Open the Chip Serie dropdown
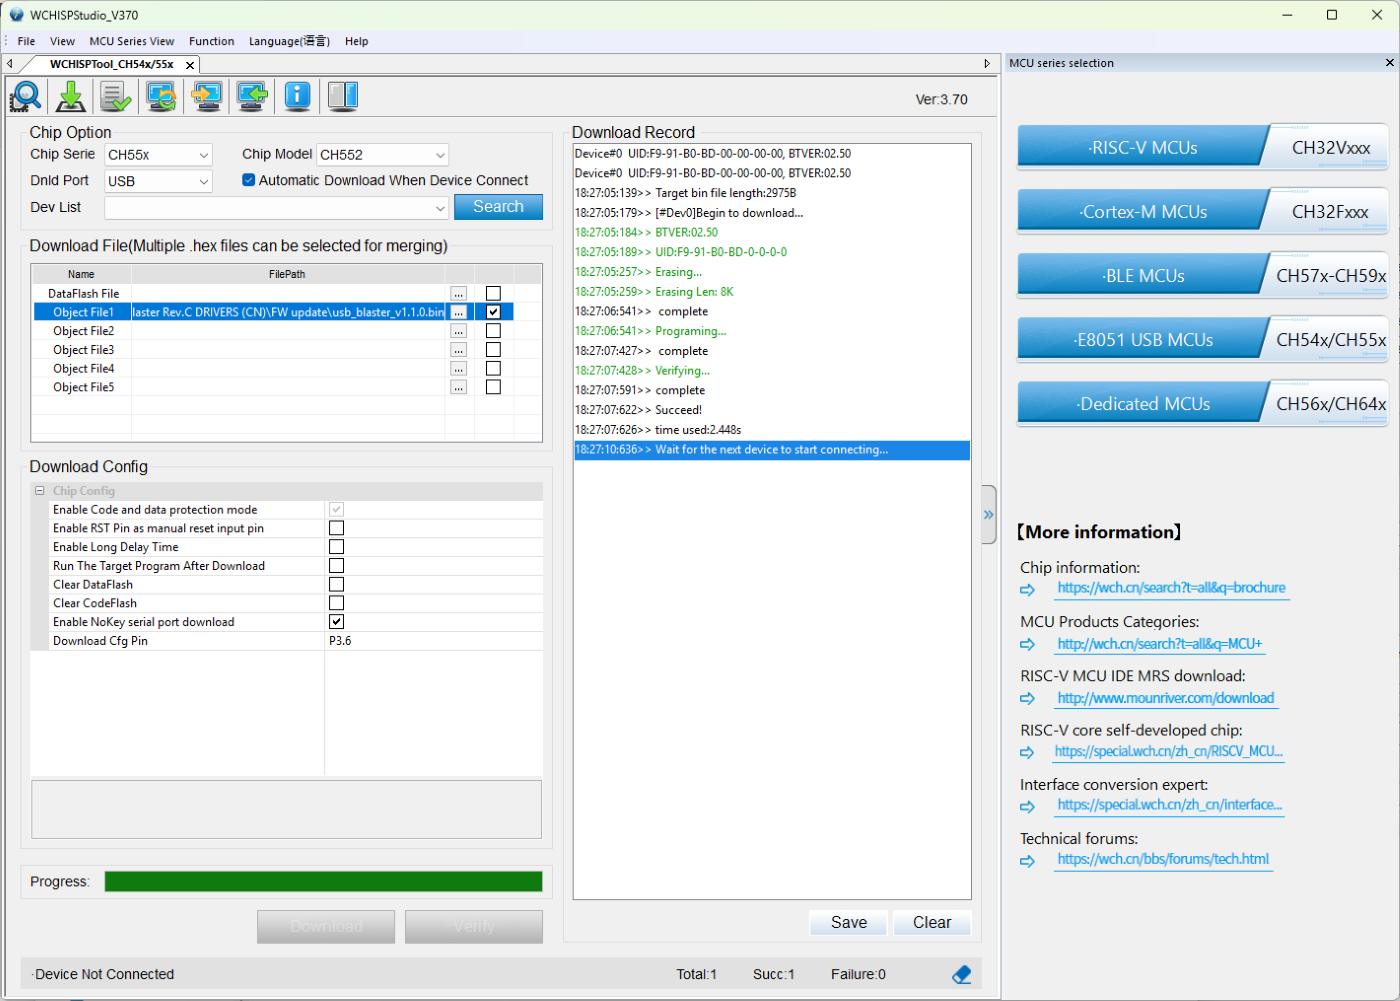Viewport: 1400px width, 1001px height. pyautogui.click(x=159, y=155)
